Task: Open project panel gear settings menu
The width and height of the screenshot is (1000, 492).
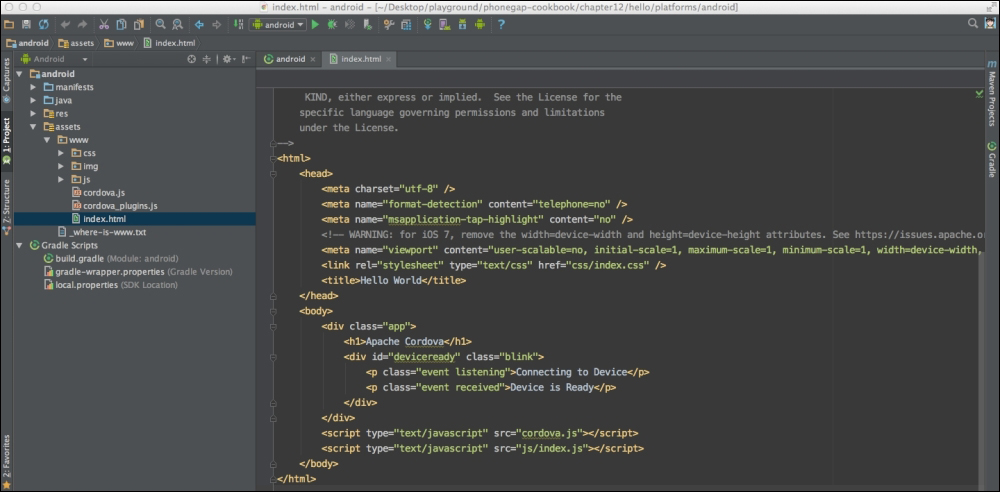Action: [x=228, y=59]
